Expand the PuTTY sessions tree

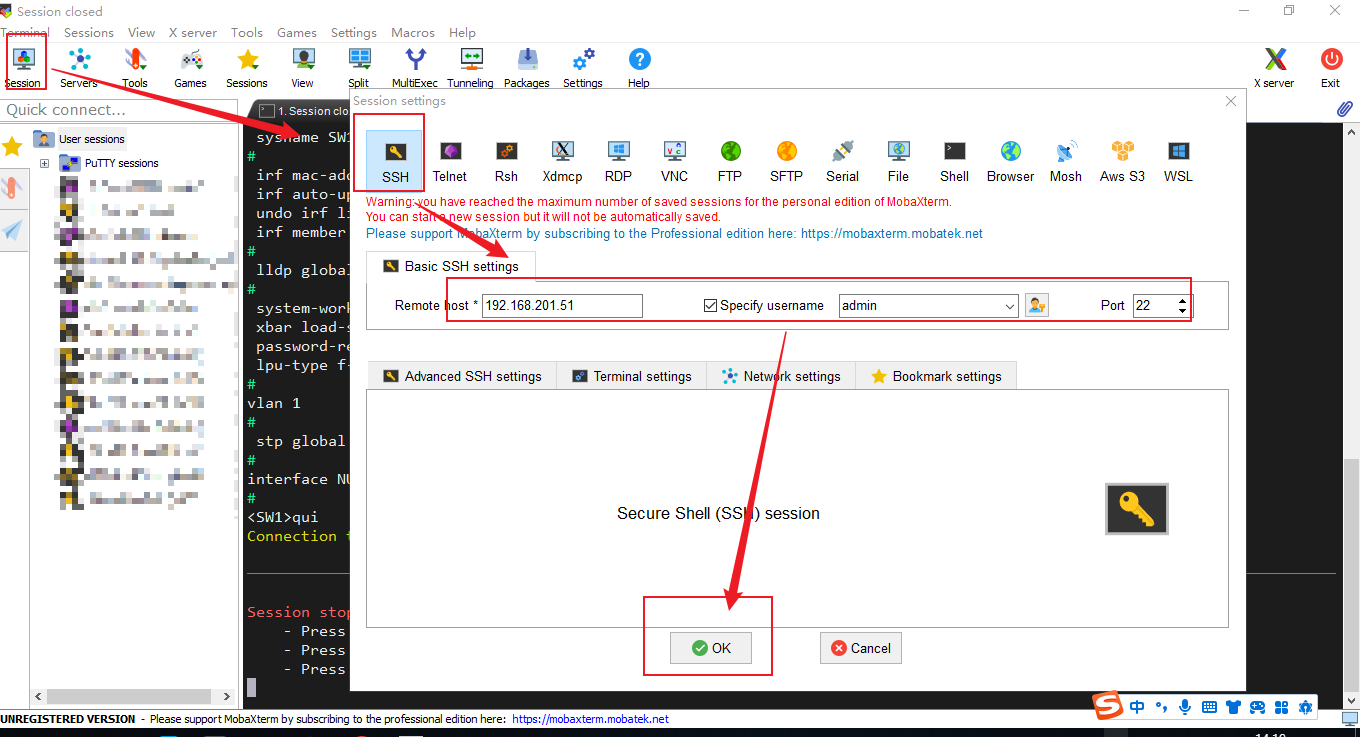pos(44,163)
